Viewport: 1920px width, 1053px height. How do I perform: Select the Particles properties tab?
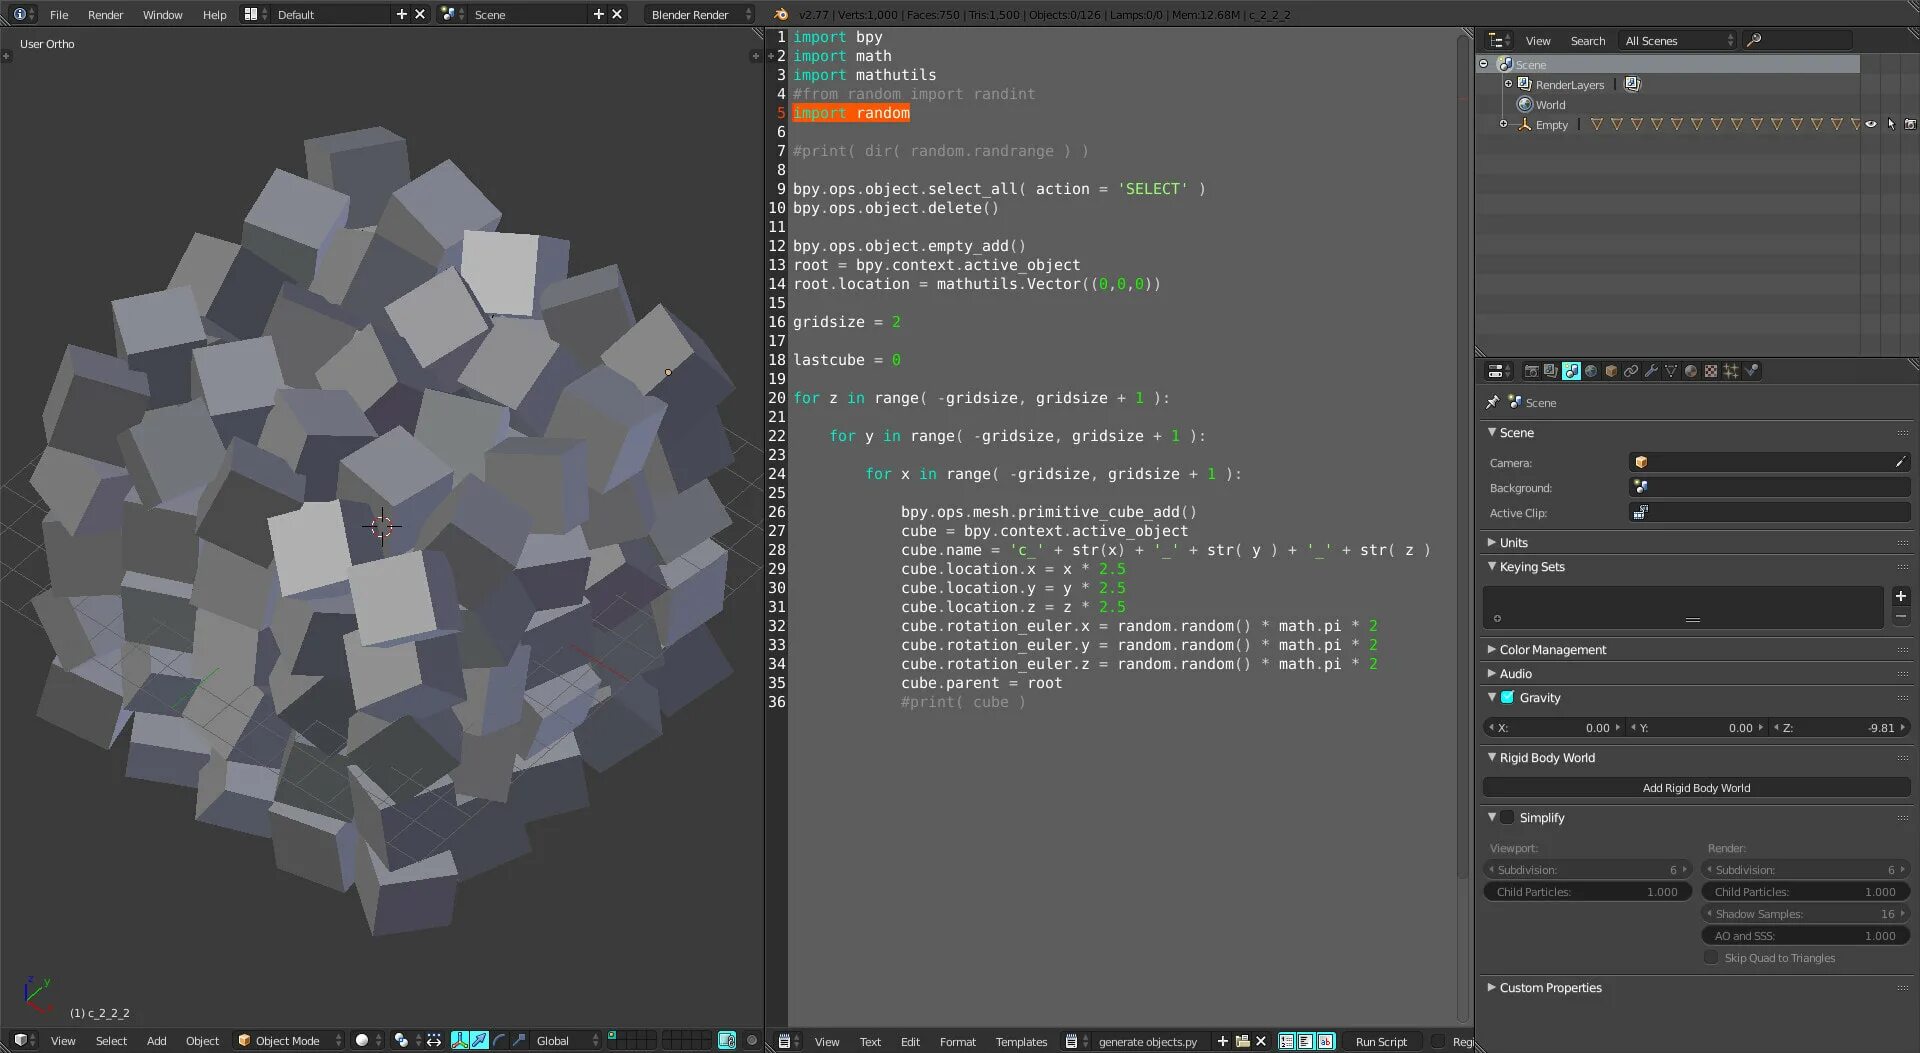[1731, 371]
